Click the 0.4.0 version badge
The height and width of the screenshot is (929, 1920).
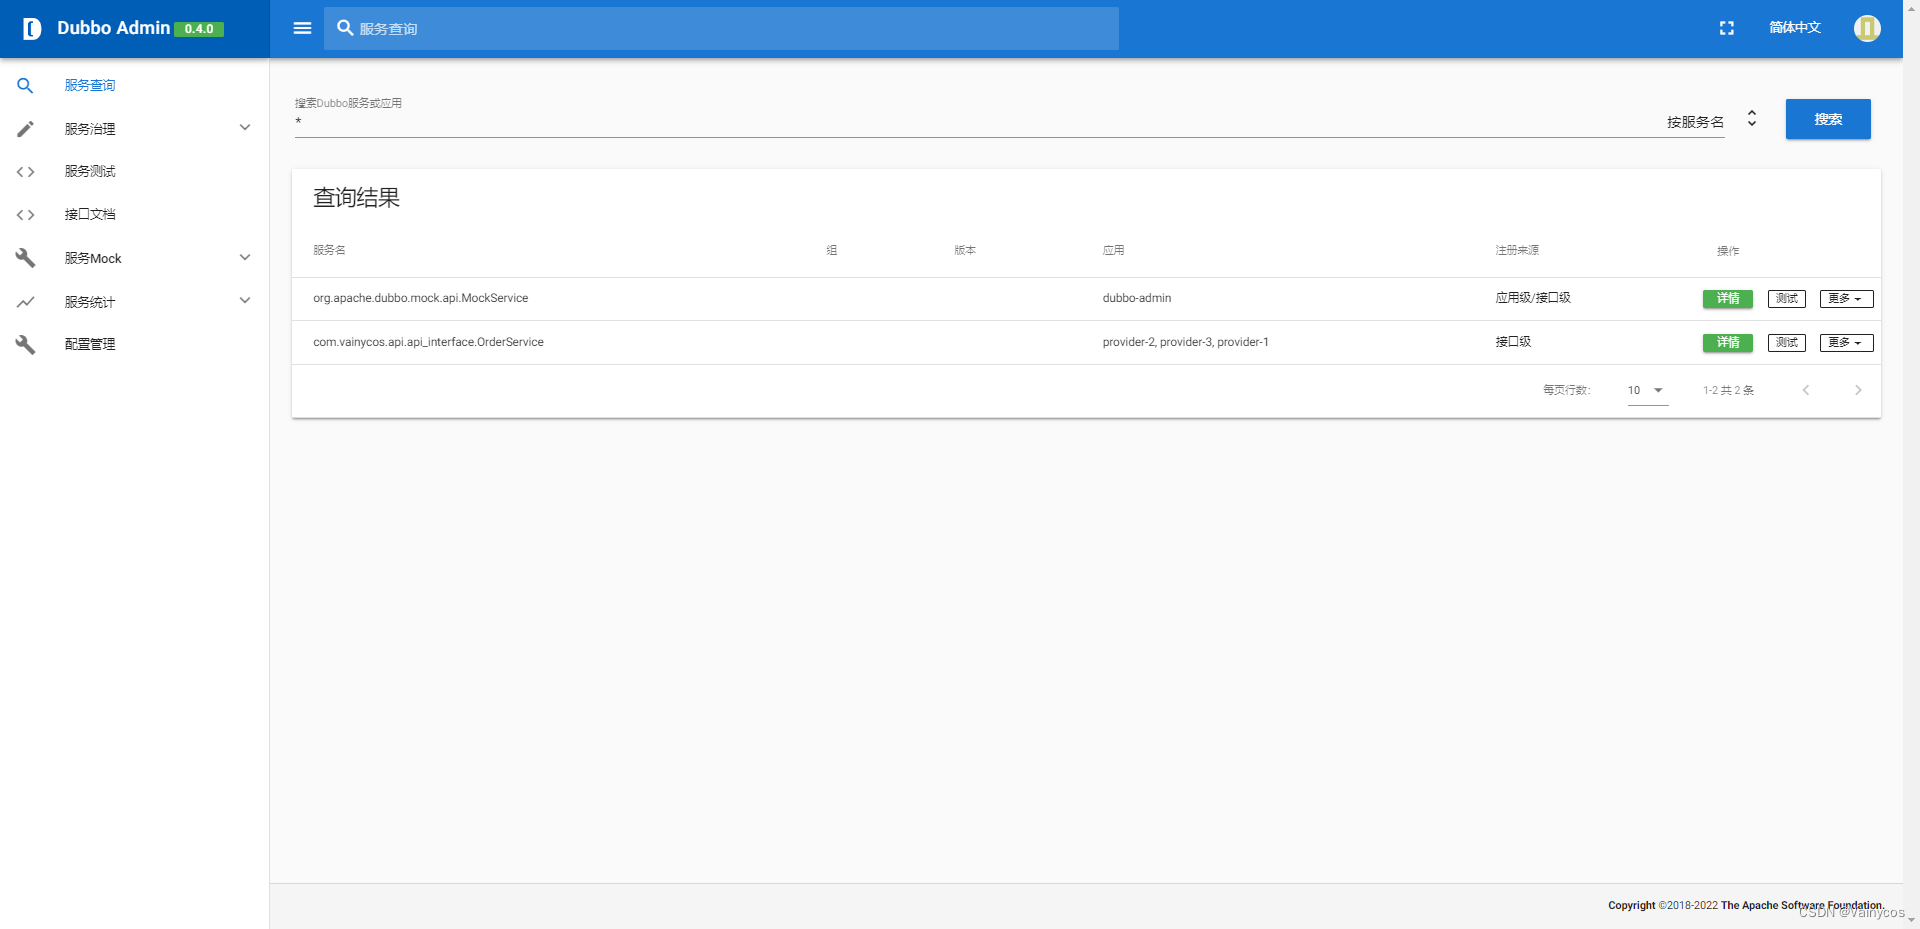(199, 29)
